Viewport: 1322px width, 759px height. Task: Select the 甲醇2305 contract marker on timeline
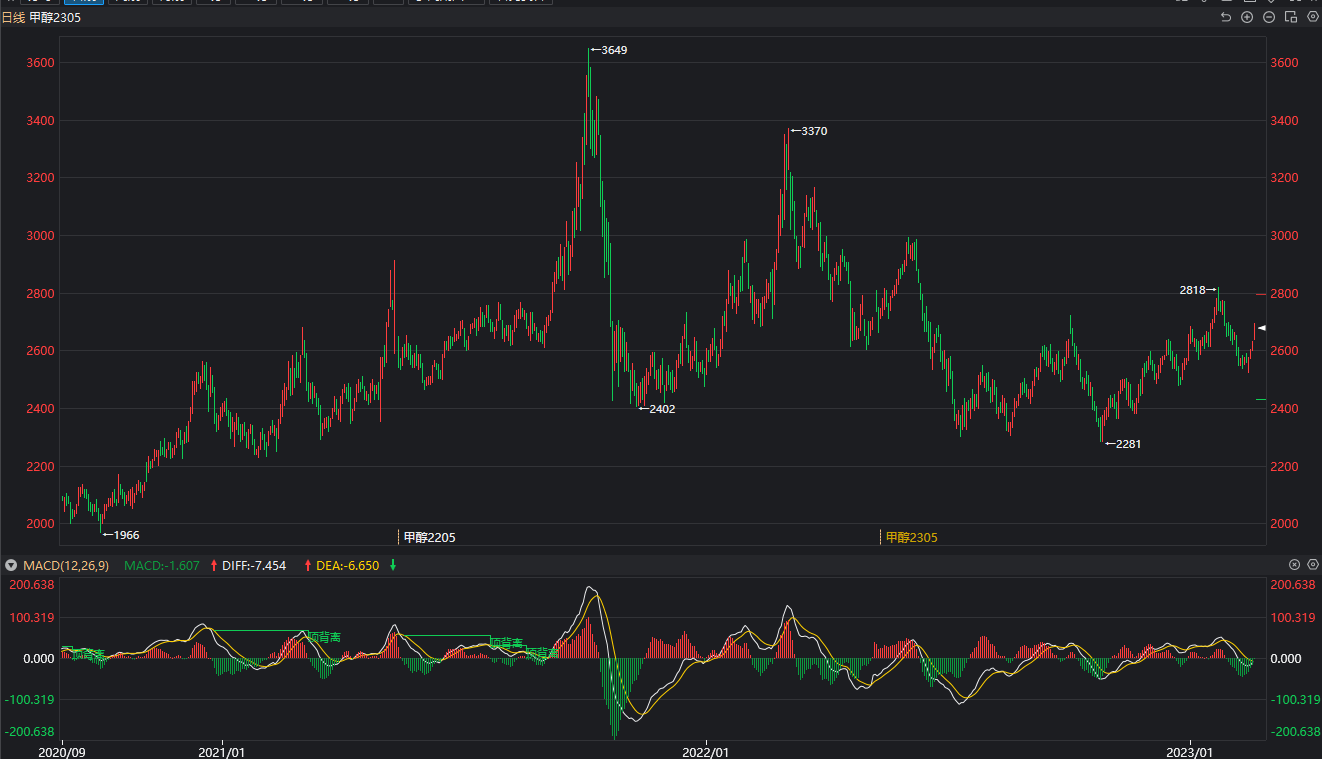(x=911, y=538)
